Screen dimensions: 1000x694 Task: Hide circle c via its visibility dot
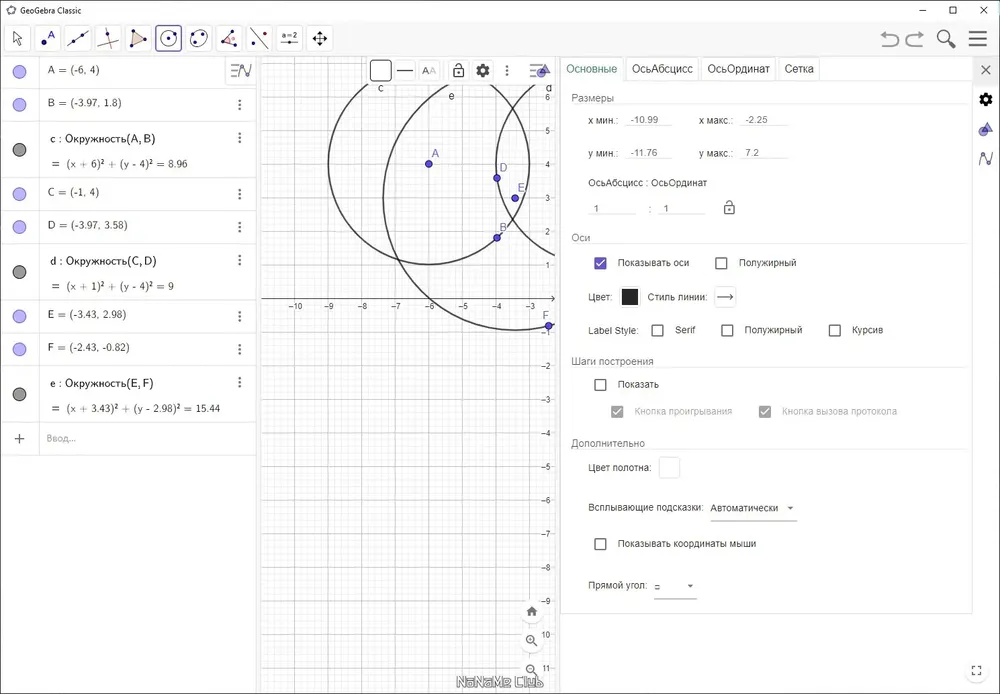click(x=20, y=150)
